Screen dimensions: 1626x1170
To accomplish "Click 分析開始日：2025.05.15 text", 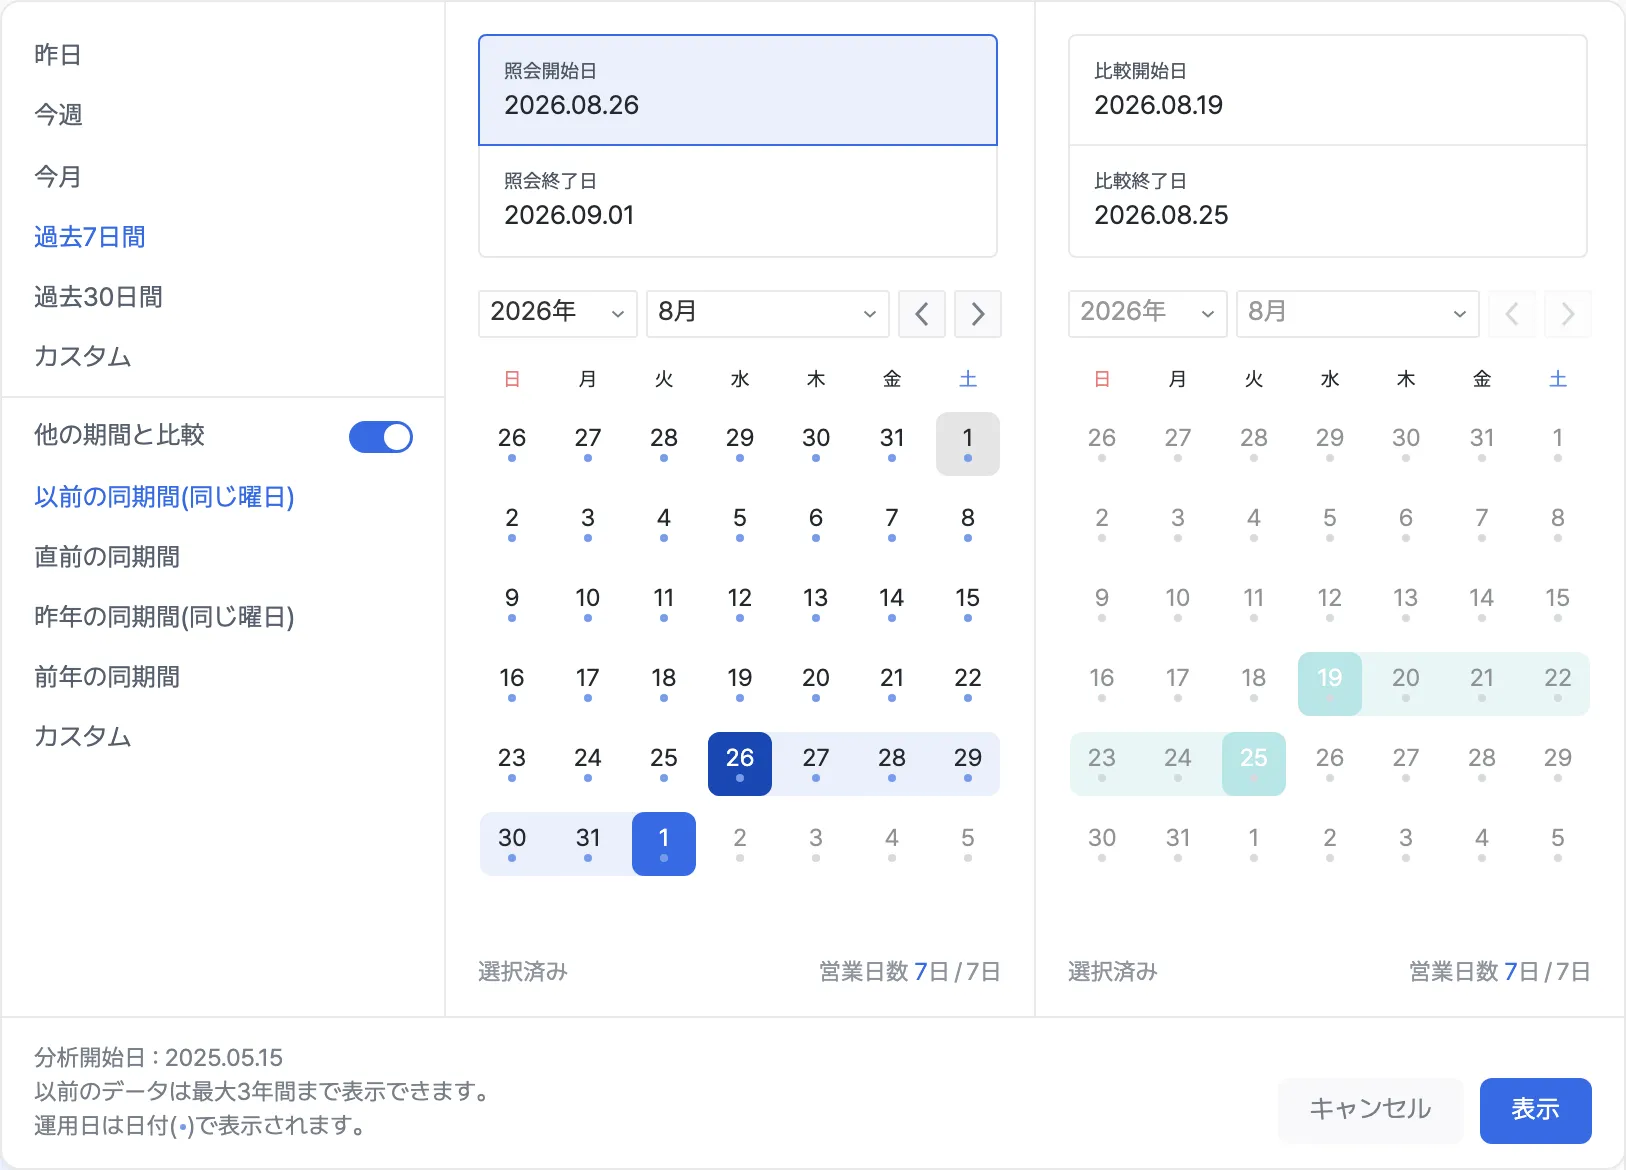I will click(x=159, y=1057).
